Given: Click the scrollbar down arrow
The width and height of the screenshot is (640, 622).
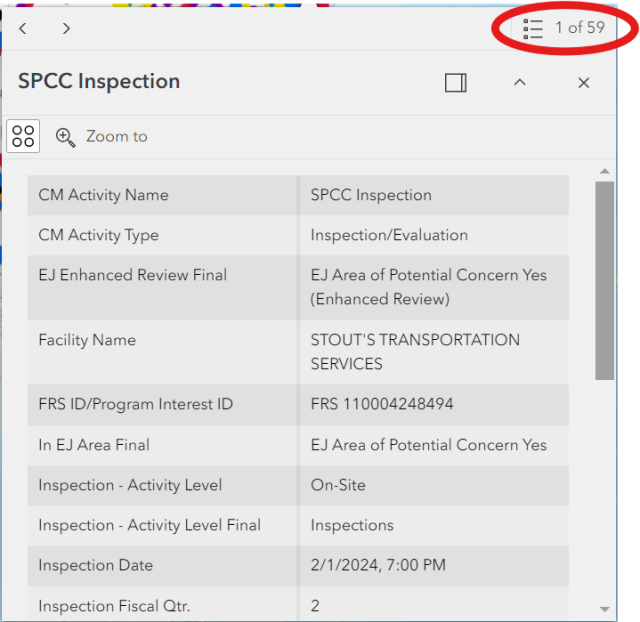Looking at the screenshot, I should (x=604, y=608).
